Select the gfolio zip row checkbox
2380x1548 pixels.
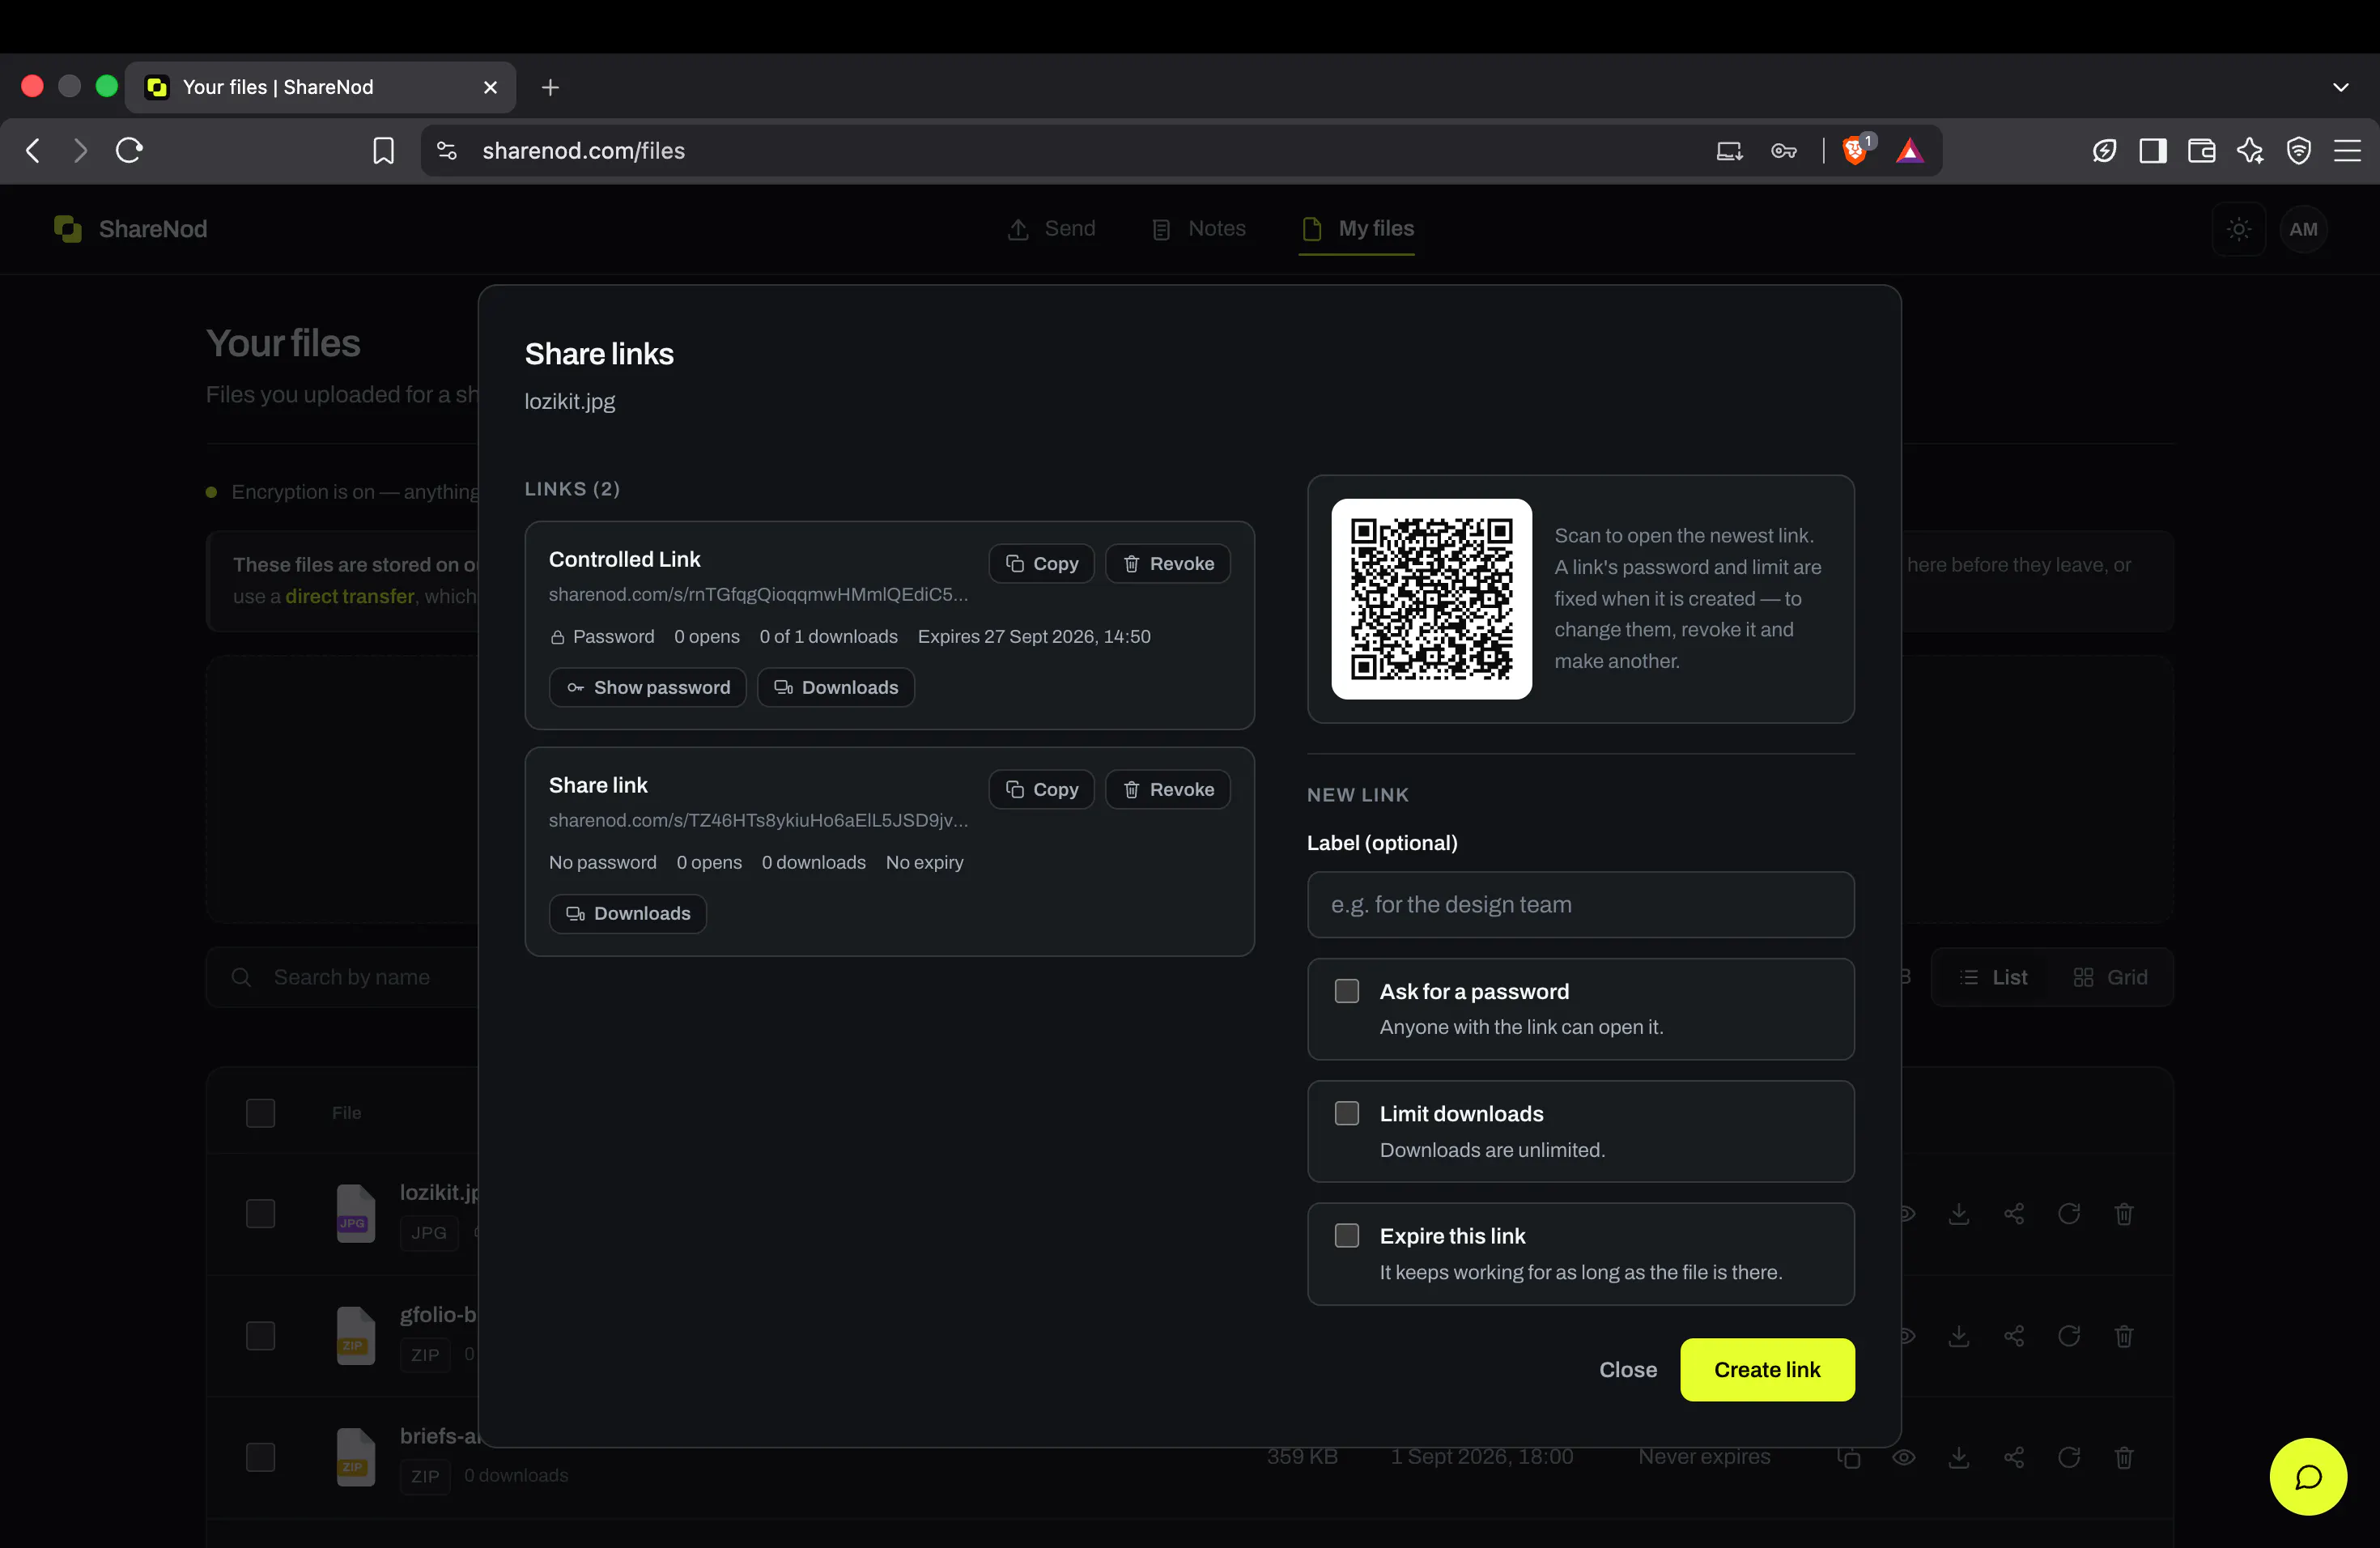pos(260,1335)
